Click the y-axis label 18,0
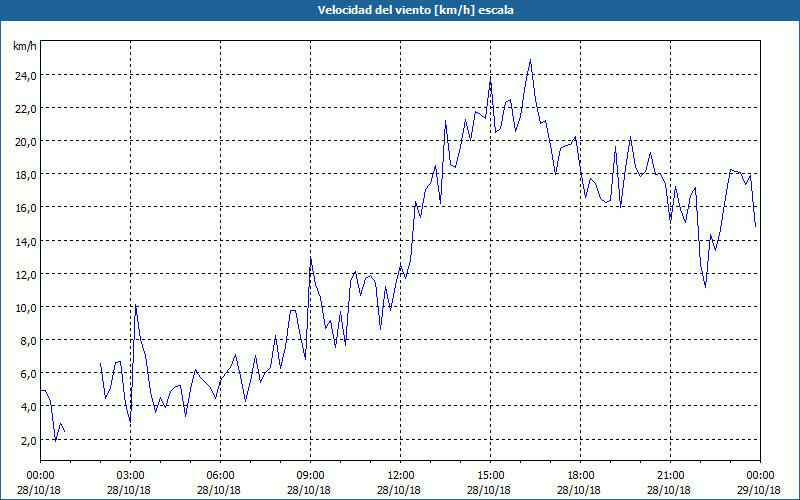This screenshot has height=500, width=800. click(x=26, y=175)
